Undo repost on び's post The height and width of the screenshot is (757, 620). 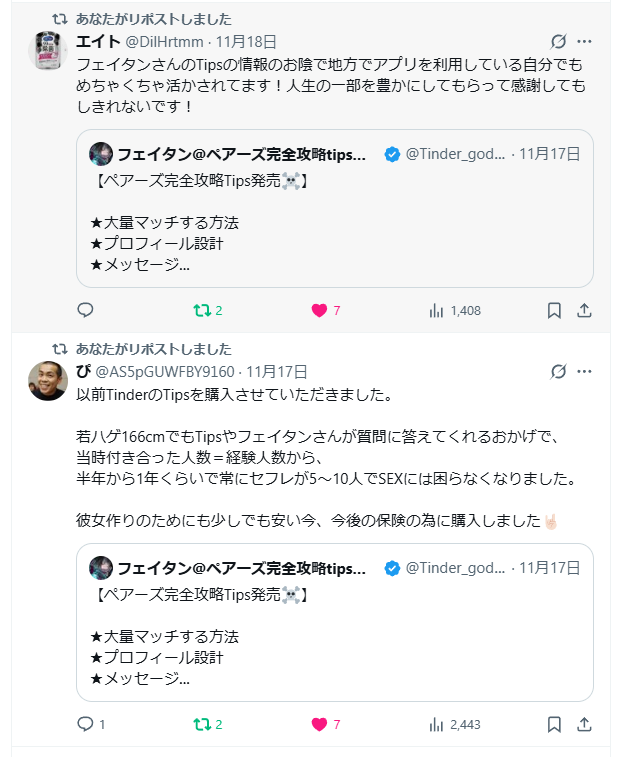(x=200, y=724)
